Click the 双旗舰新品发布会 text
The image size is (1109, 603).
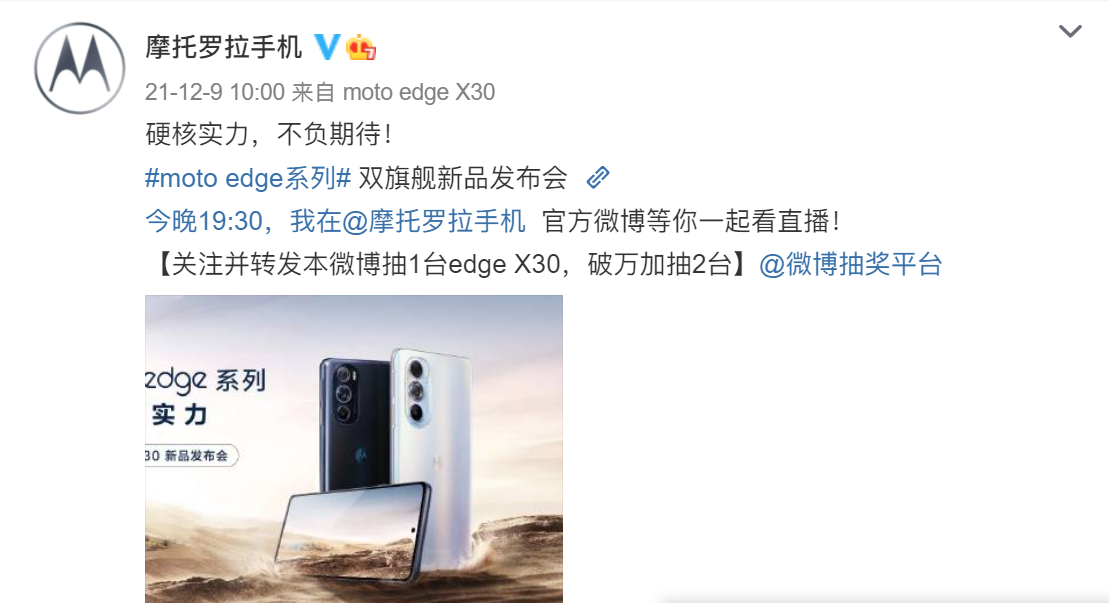[463, 177]
